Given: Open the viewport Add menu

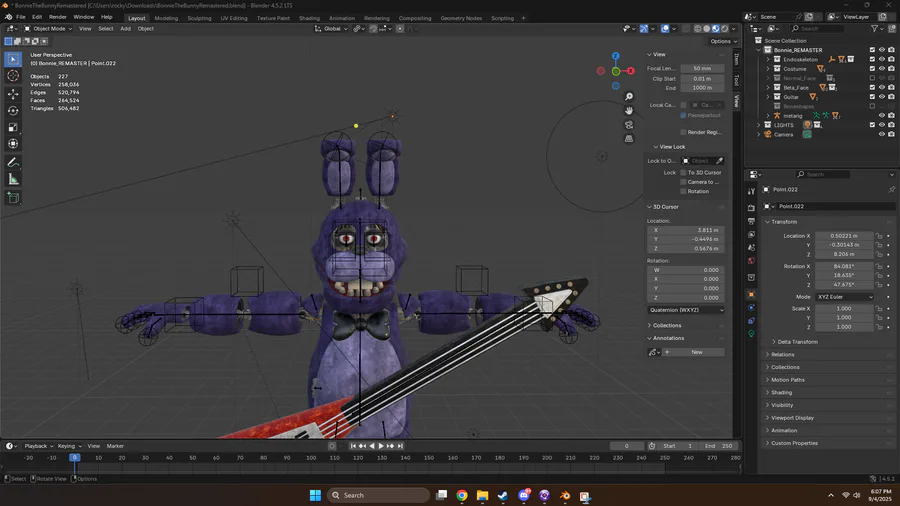Looking at the screenshot, I should (125, 29).
